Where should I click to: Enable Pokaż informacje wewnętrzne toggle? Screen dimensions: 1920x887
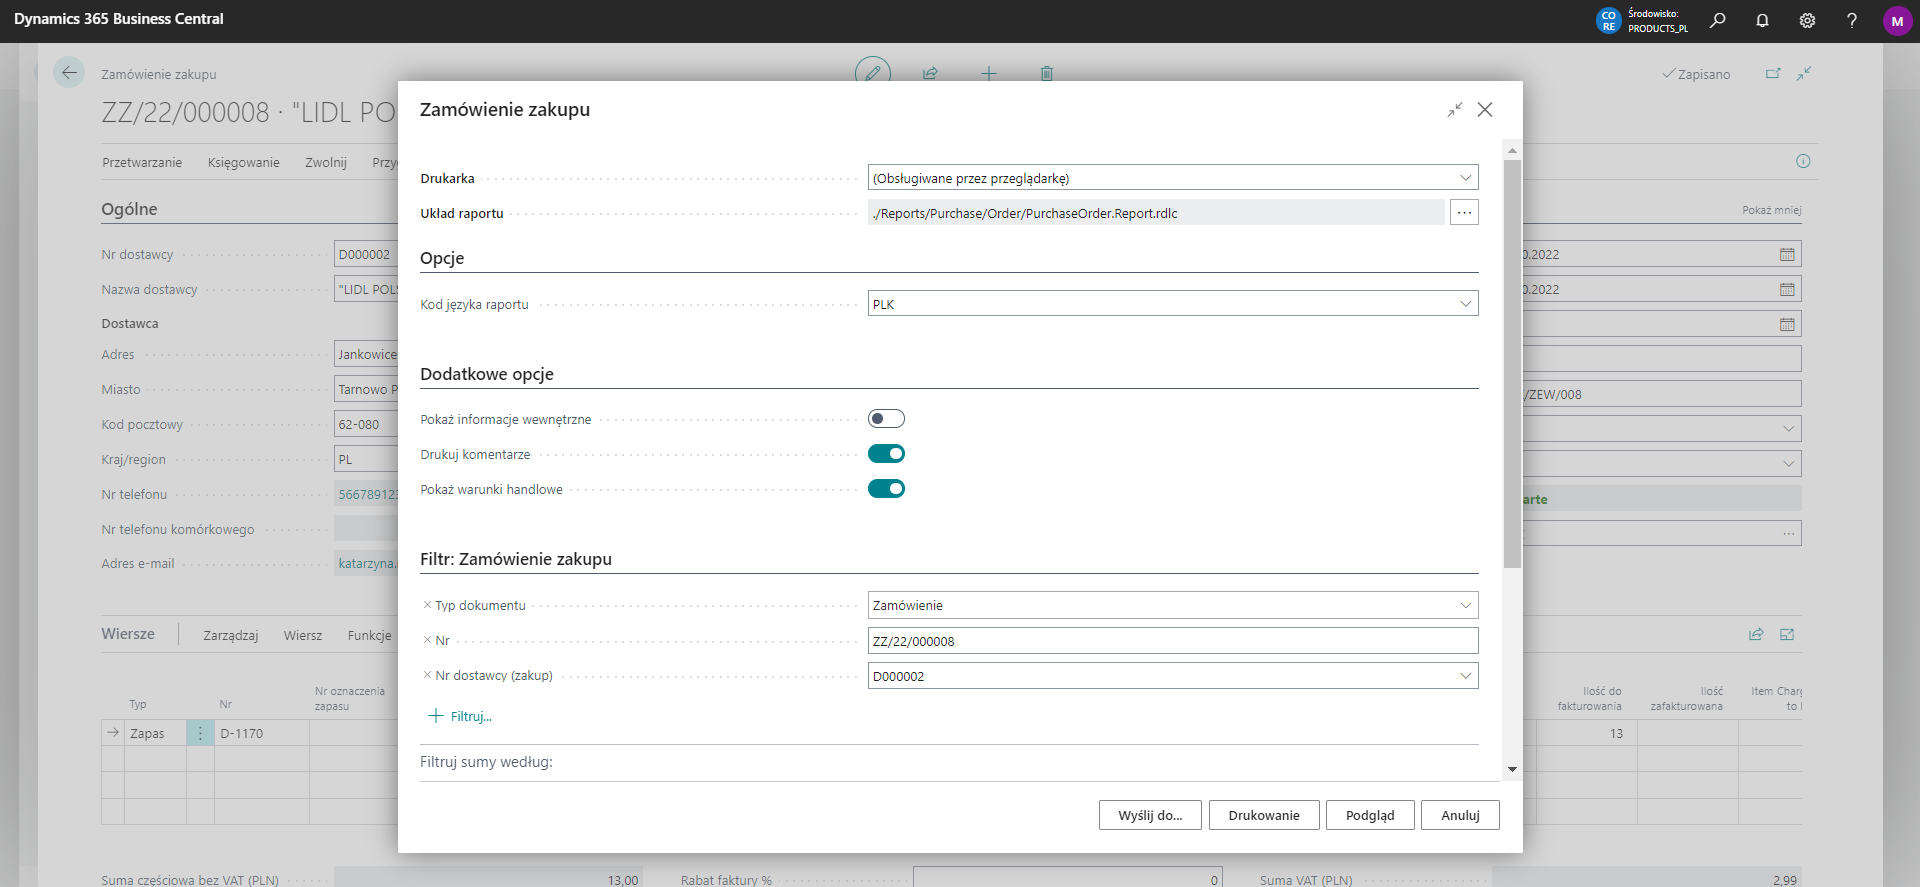coord(886,419)
